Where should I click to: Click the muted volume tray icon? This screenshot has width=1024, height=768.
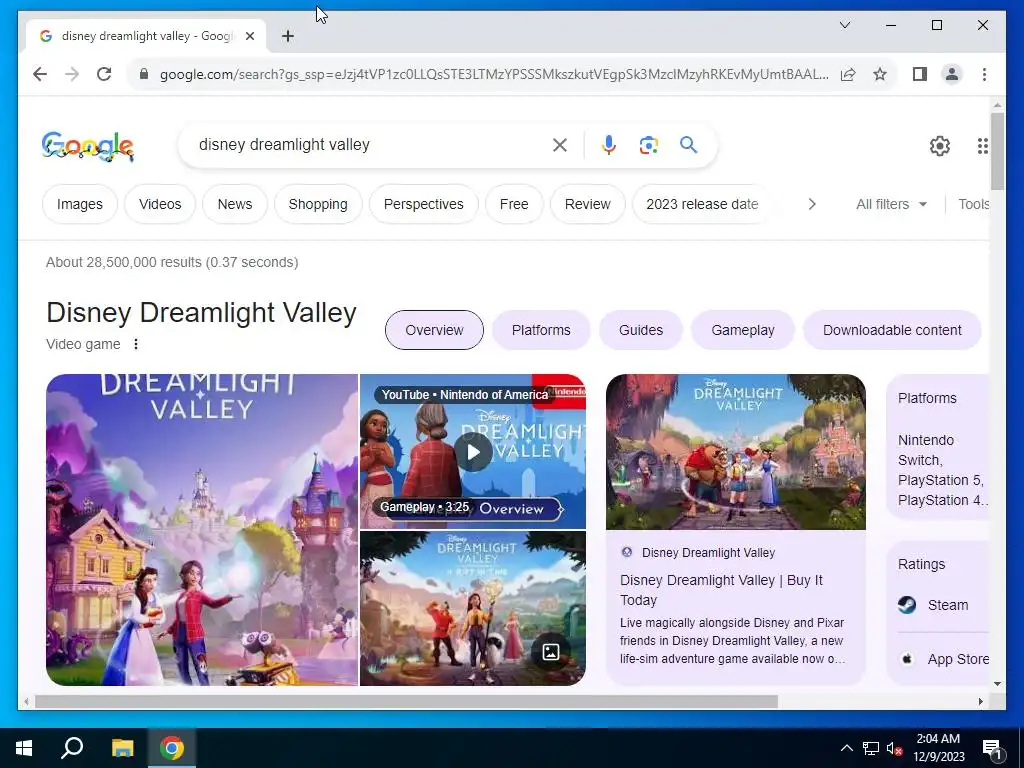894,748
